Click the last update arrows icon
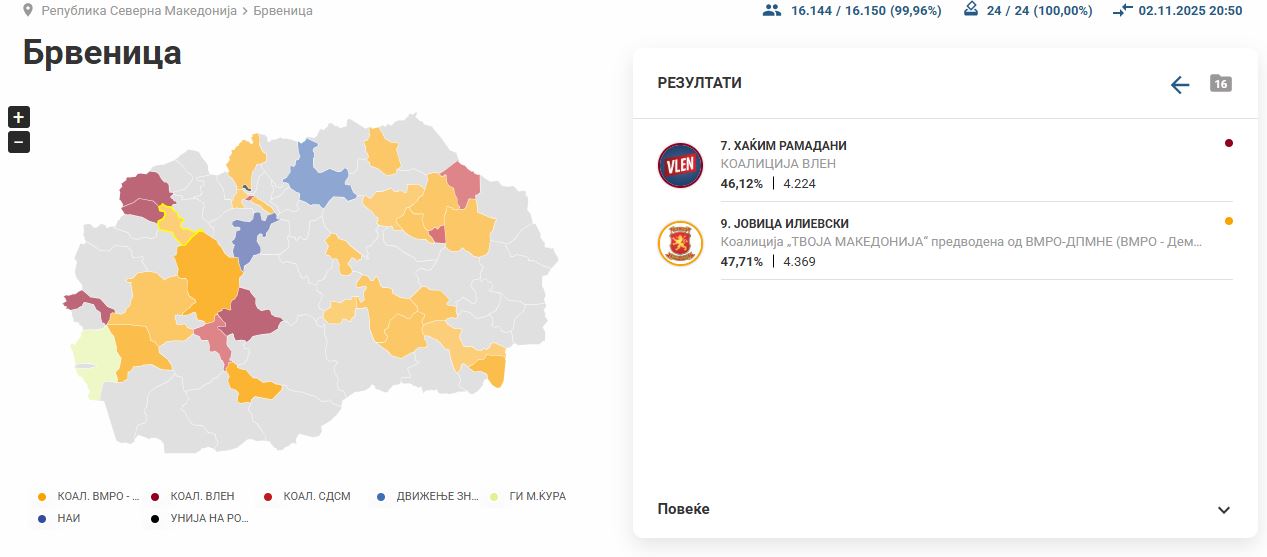The image size is (1267, 557). pyautogui.click(x=1122, y=10)
